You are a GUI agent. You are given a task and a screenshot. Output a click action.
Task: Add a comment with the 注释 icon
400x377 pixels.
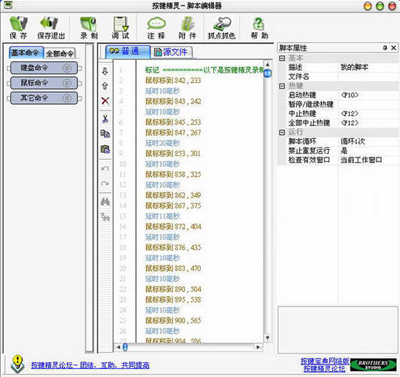click(156, 27)
